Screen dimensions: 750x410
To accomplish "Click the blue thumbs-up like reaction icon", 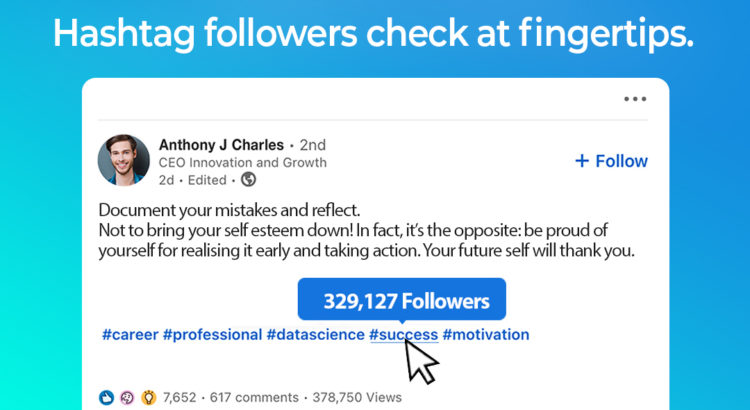I will pos(107,397).
